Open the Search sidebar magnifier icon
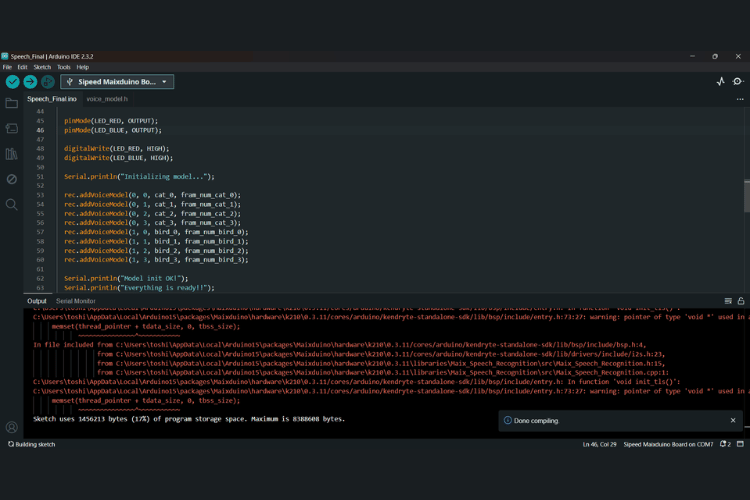The image size is (750, 500). [11, 205]
